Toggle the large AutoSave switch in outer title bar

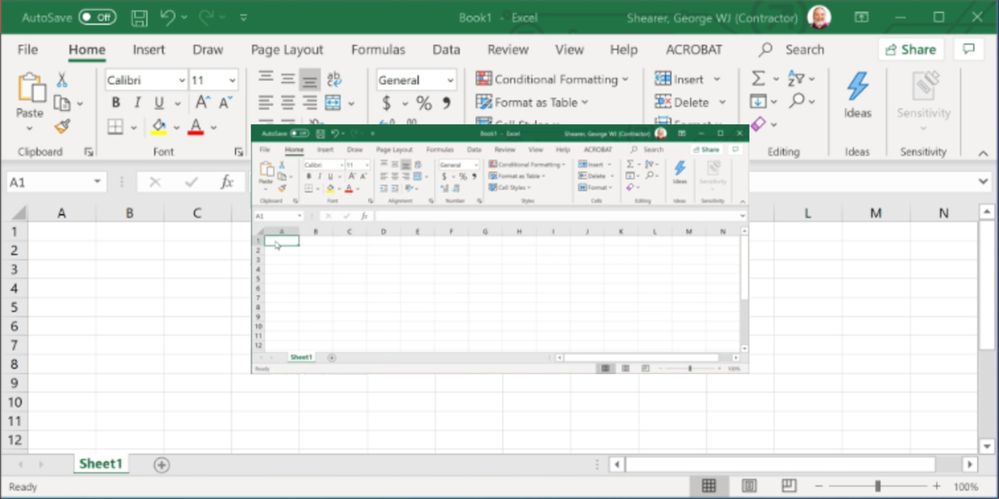[x=97, y=17]
